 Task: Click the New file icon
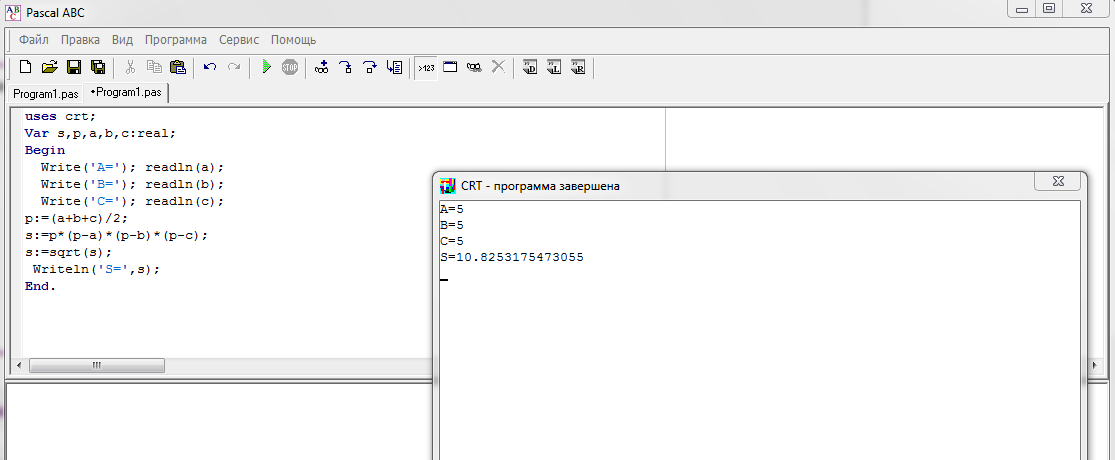click(x=26, y=67)
